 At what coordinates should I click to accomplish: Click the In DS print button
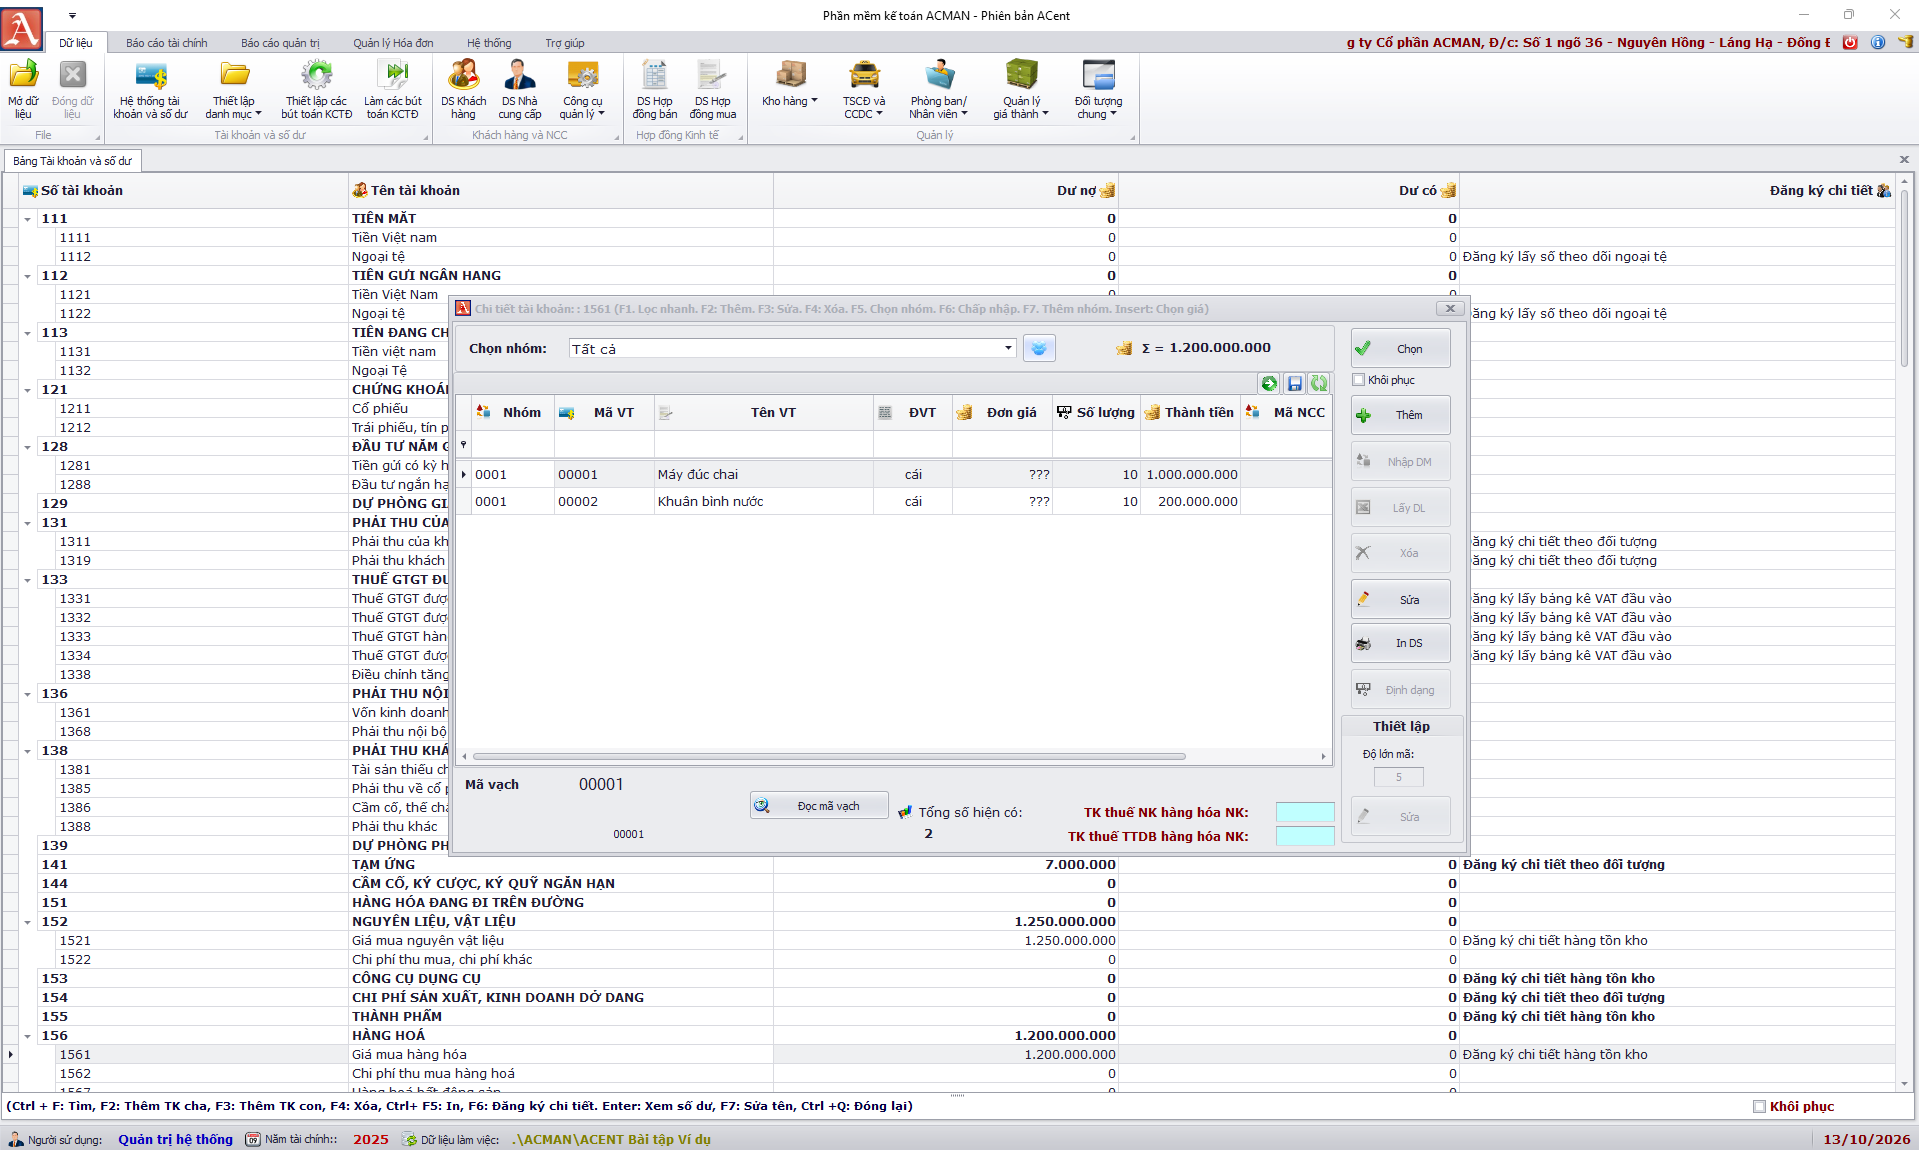click(1400, 643)
